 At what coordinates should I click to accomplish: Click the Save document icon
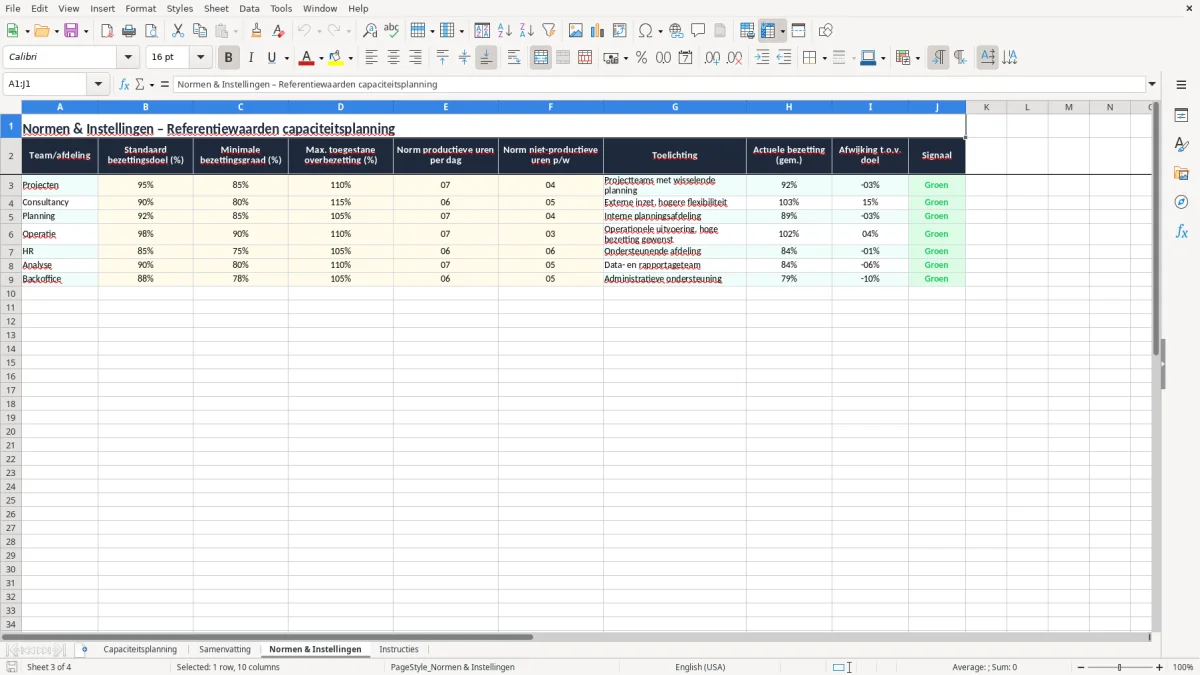coord(71,31)
